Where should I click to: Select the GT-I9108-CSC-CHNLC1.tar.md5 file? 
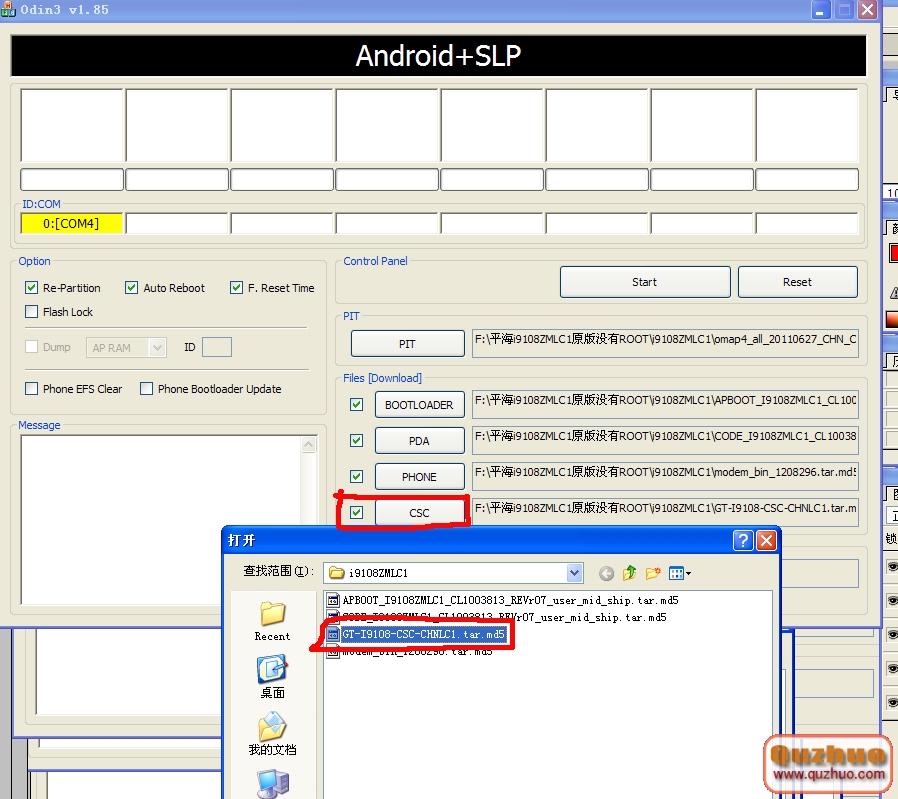(x=416, y=635)
